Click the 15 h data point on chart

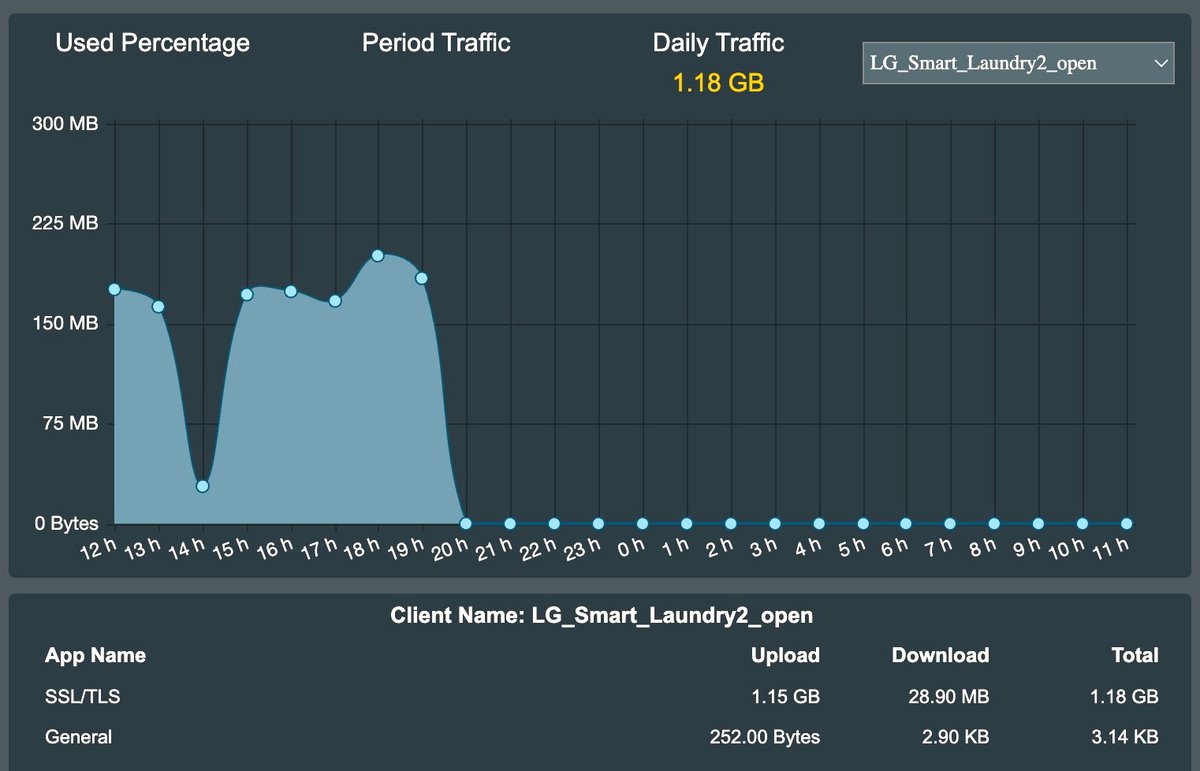(246, 294)
